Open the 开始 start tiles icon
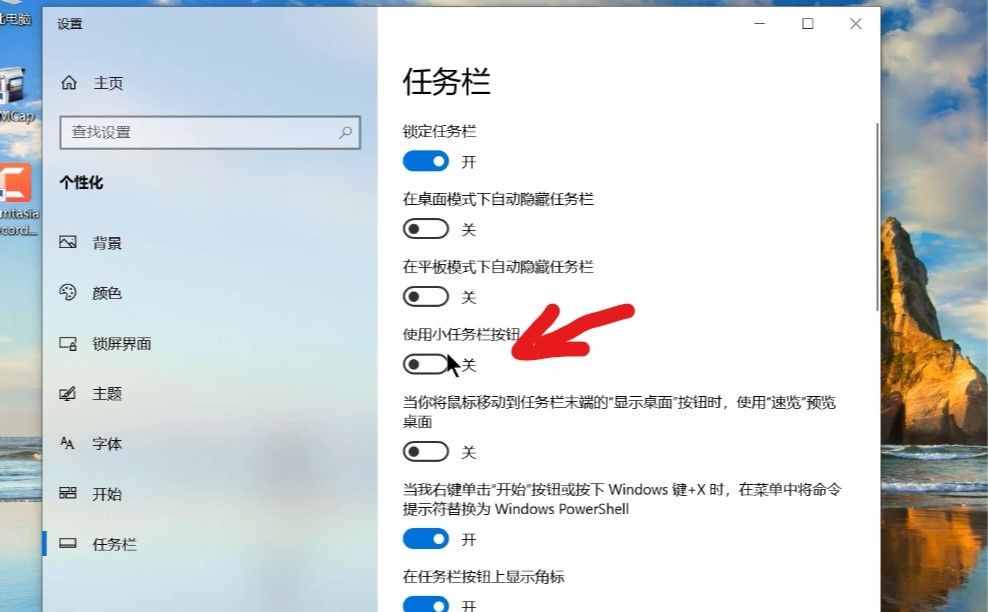 (x=68, y=493)
